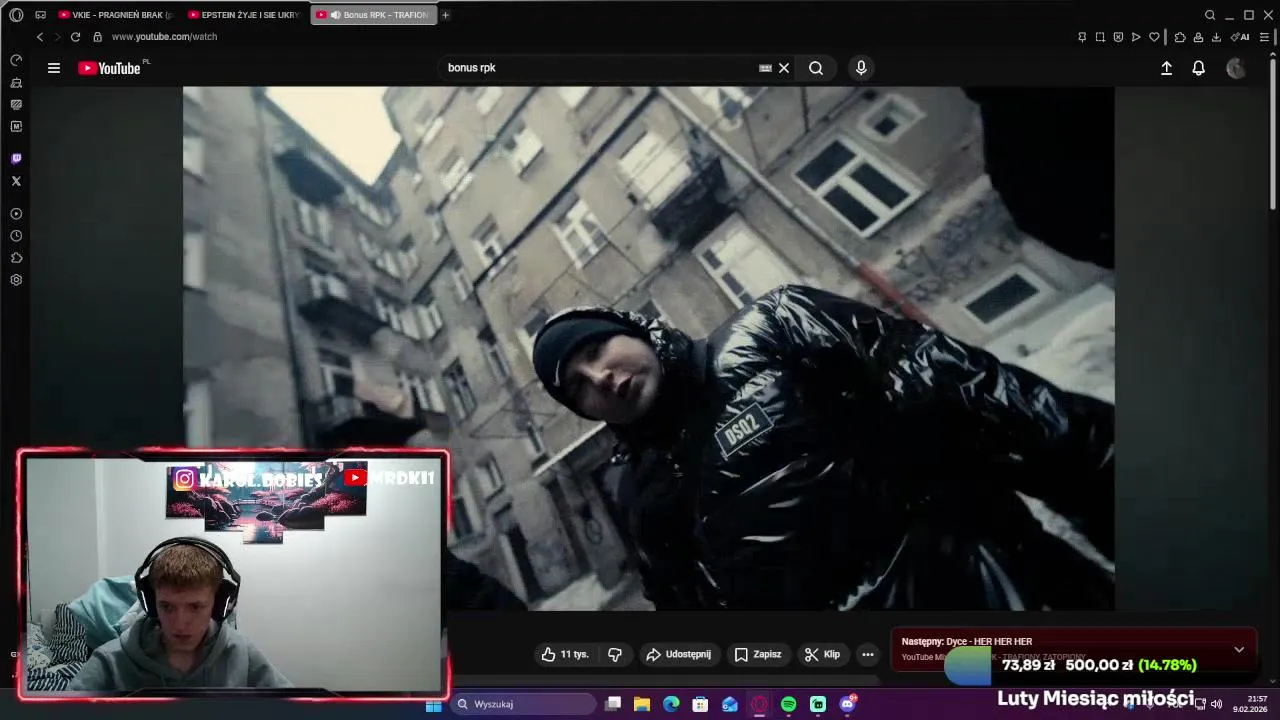This screenshot has width=1280, height=720.
Task: Open the YouTube account avatar menu
Action: click(1236, 68)
